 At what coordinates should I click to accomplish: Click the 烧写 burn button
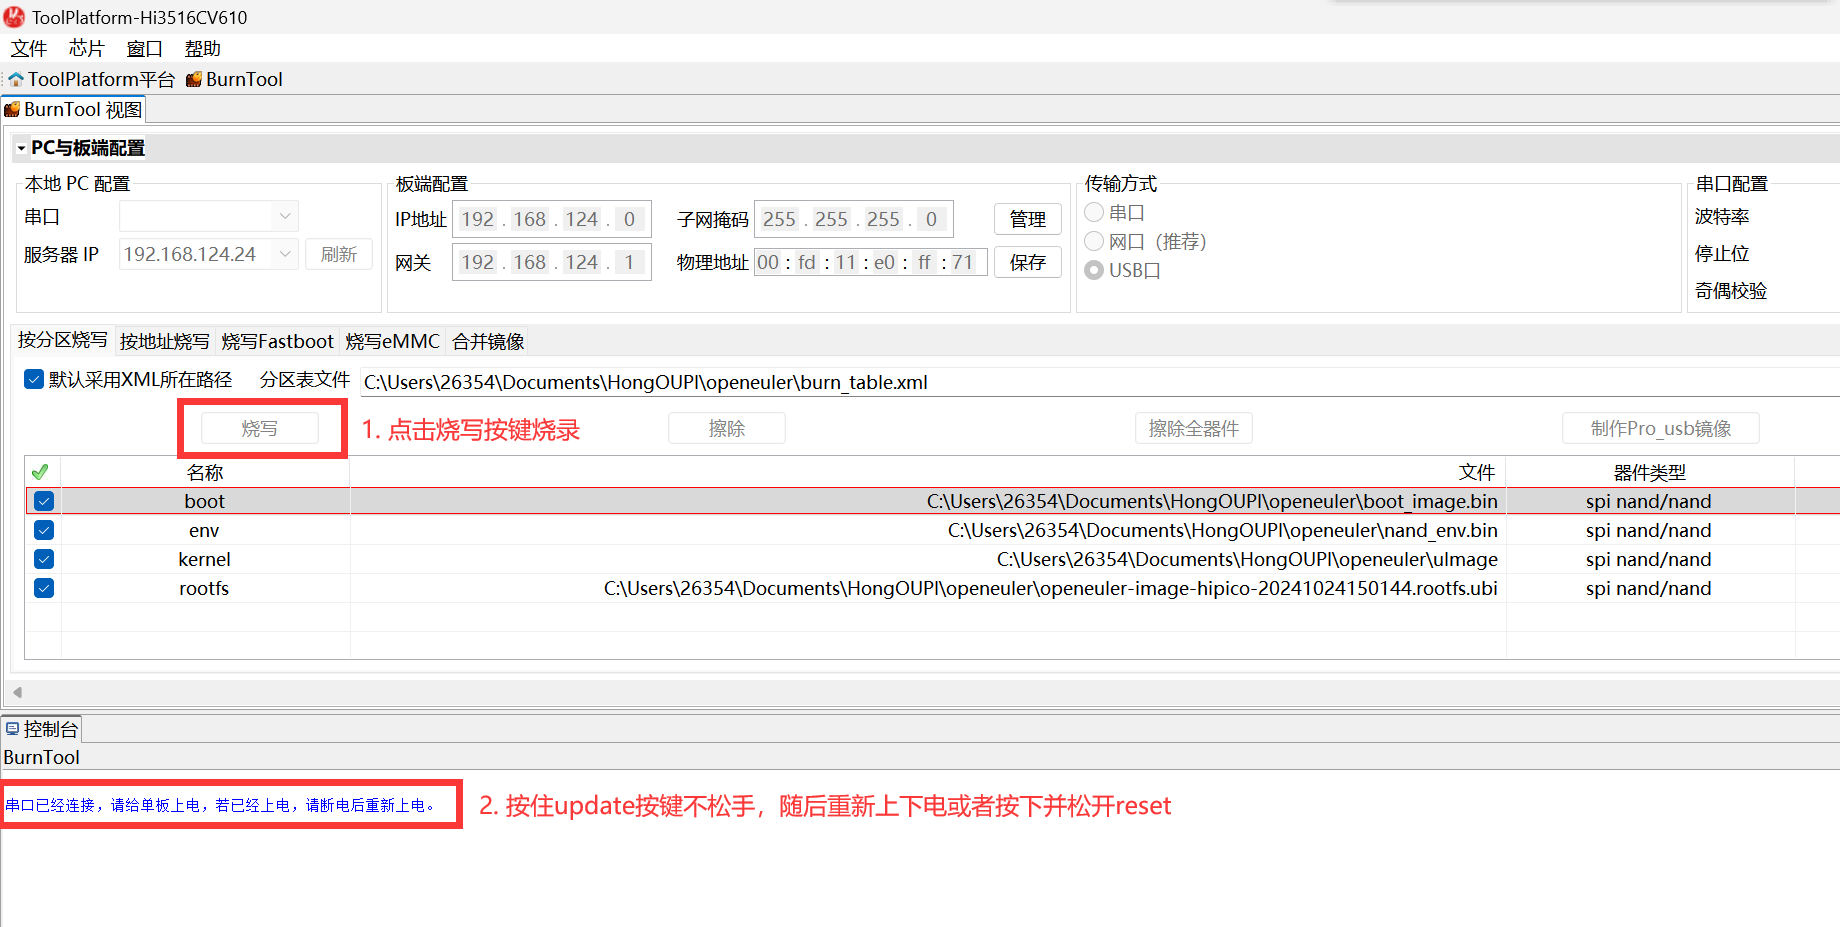[x=260, y=429]
